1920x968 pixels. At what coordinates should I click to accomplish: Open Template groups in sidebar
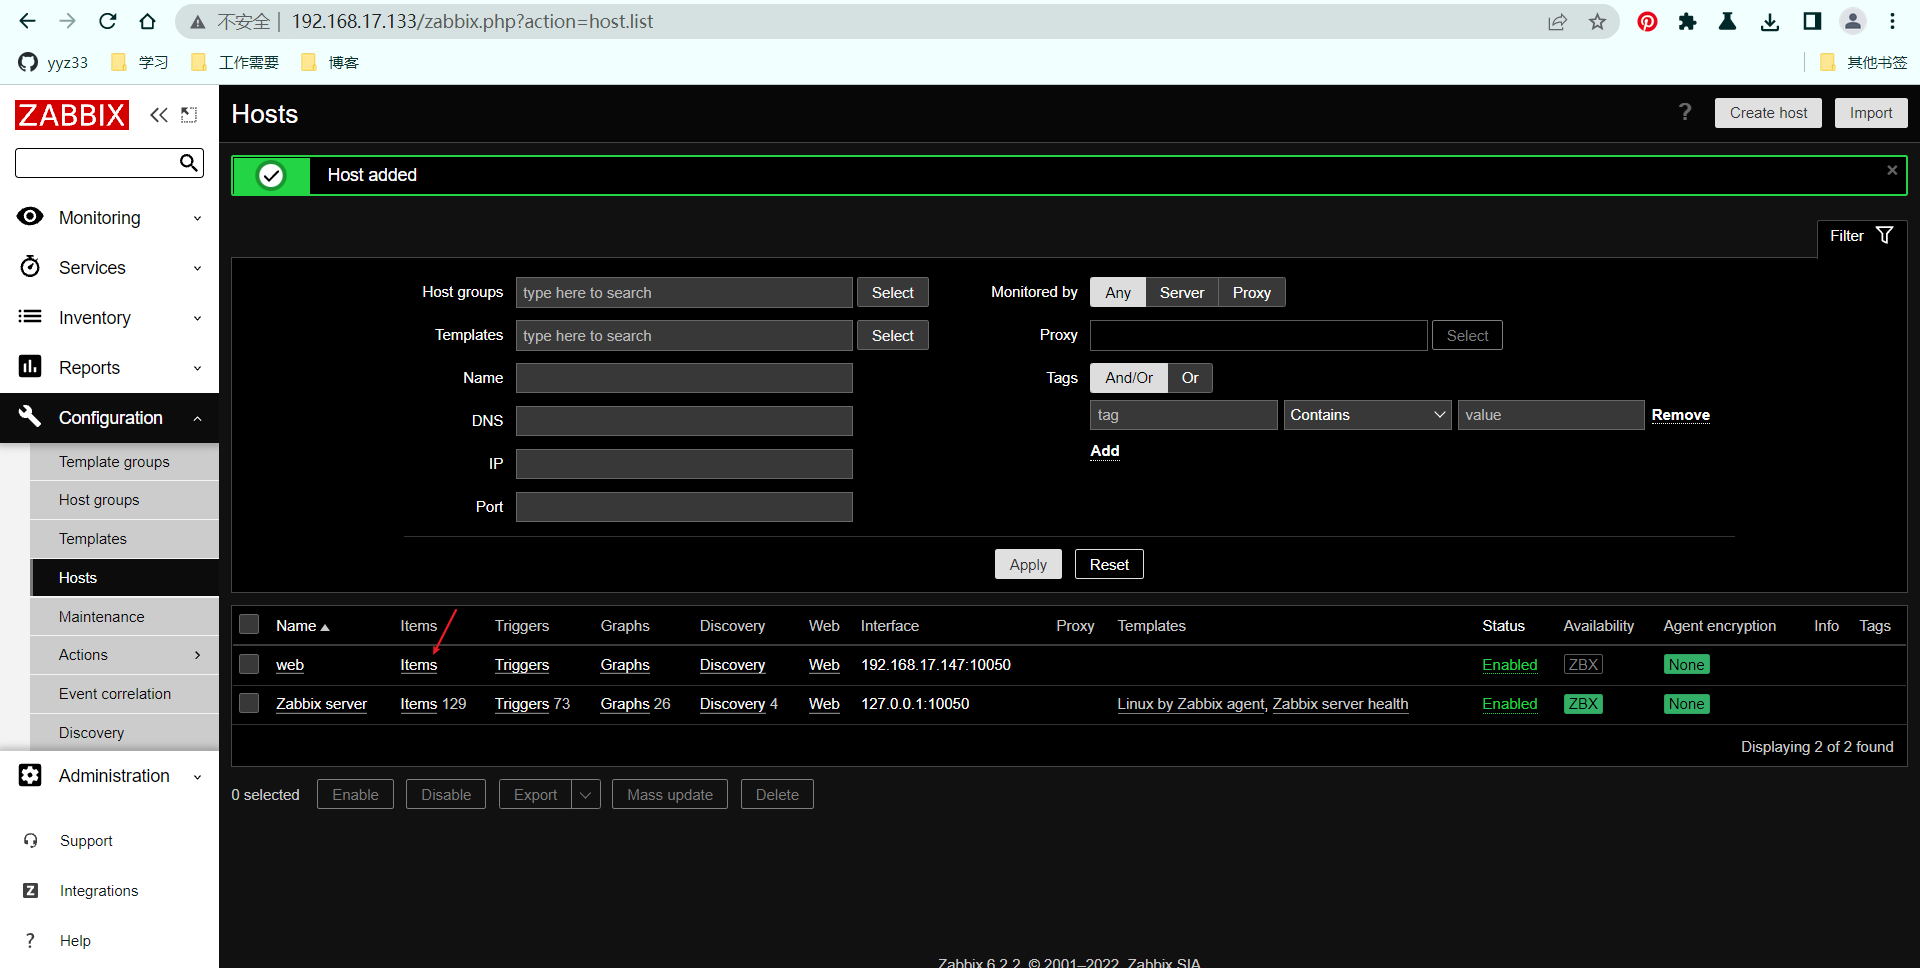tap(114, 461)
